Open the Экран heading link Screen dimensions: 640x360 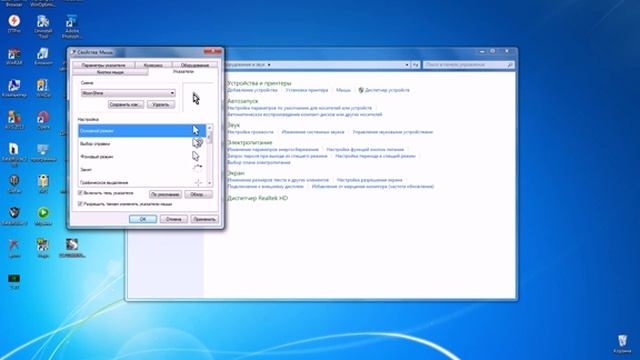[x=236, y=173]
